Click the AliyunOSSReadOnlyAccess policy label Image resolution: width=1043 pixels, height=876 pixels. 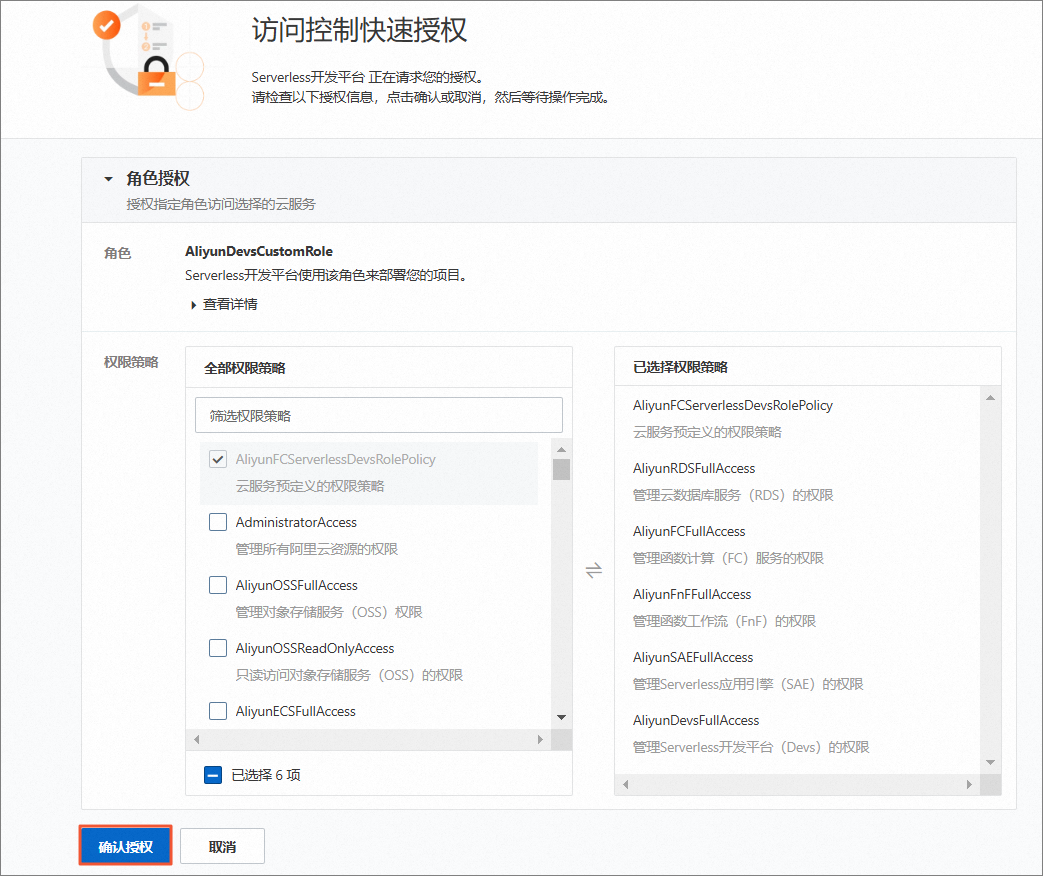[315, 648]
